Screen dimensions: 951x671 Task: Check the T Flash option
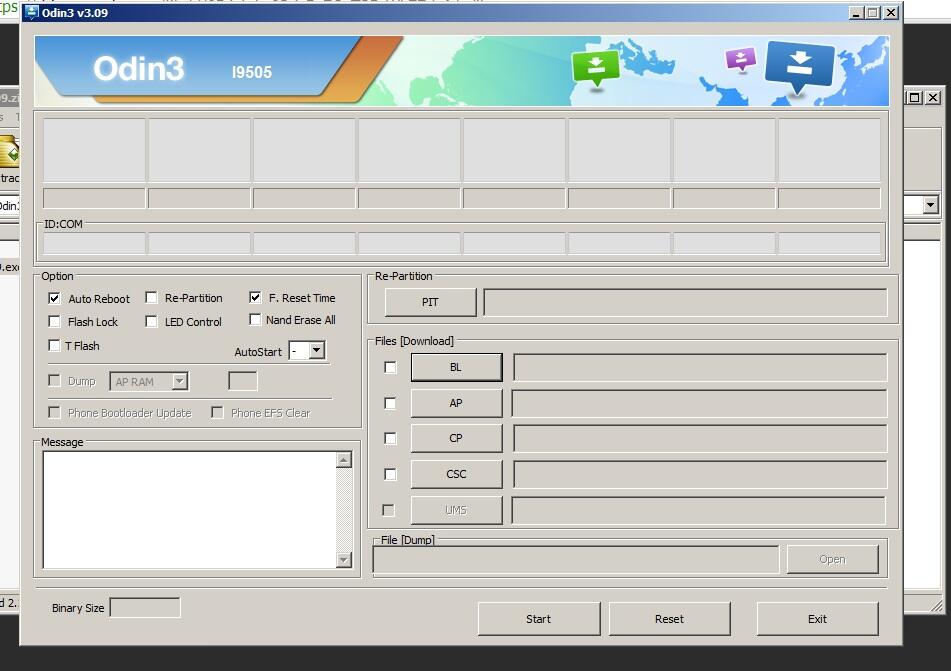(55, 346)
